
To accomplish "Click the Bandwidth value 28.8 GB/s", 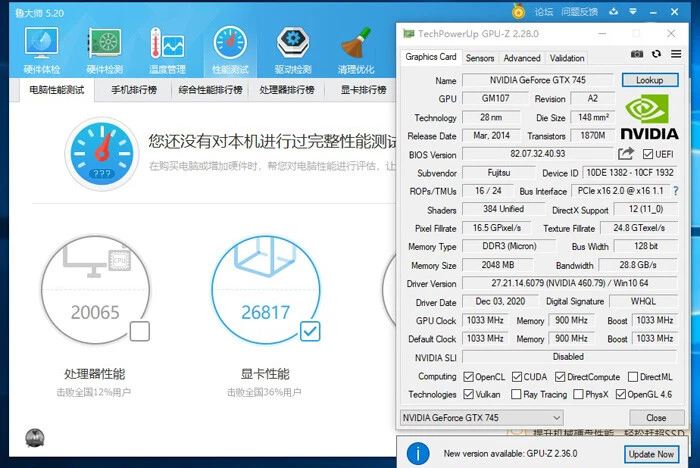I will pyautogui.click(x=638, y=265).
